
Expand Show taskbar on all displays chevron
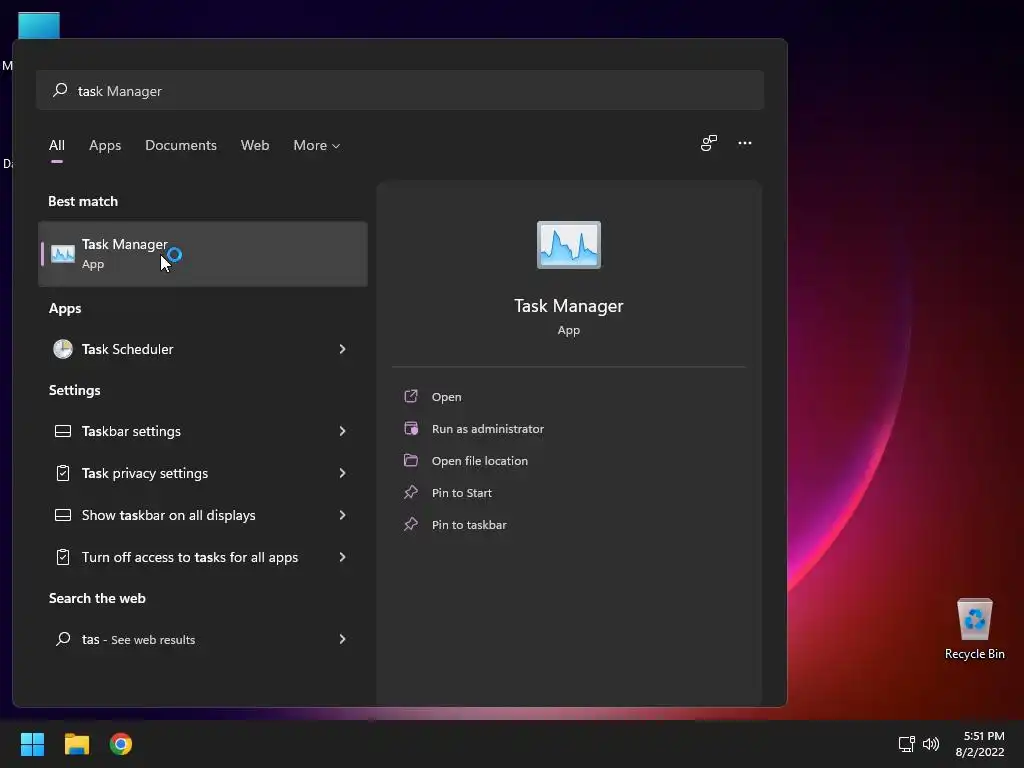(342, 515)
